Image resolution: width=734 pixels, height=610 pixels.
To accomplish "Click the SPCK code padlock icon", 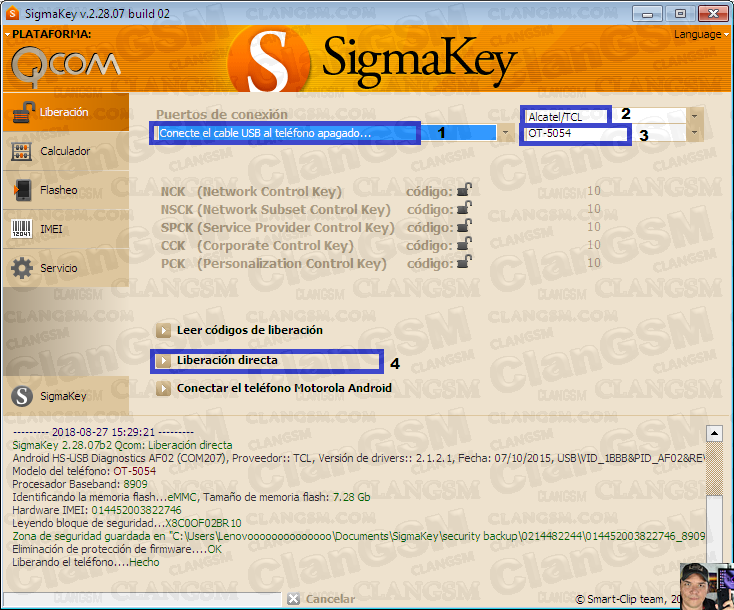I will point(464,226).
